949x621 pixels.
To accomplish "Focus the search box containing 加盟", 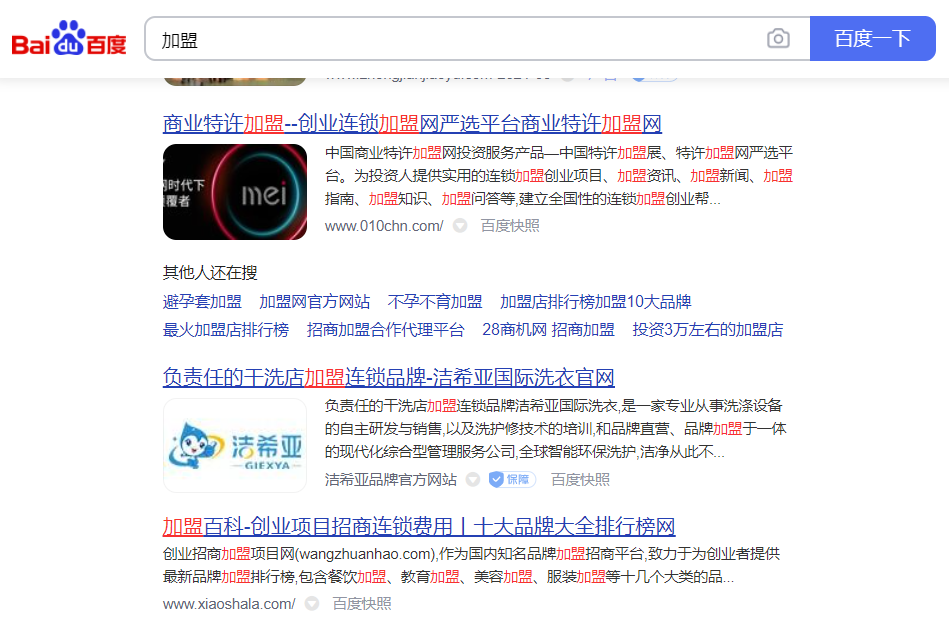I will pyautogui.click(x=450, y=39).
